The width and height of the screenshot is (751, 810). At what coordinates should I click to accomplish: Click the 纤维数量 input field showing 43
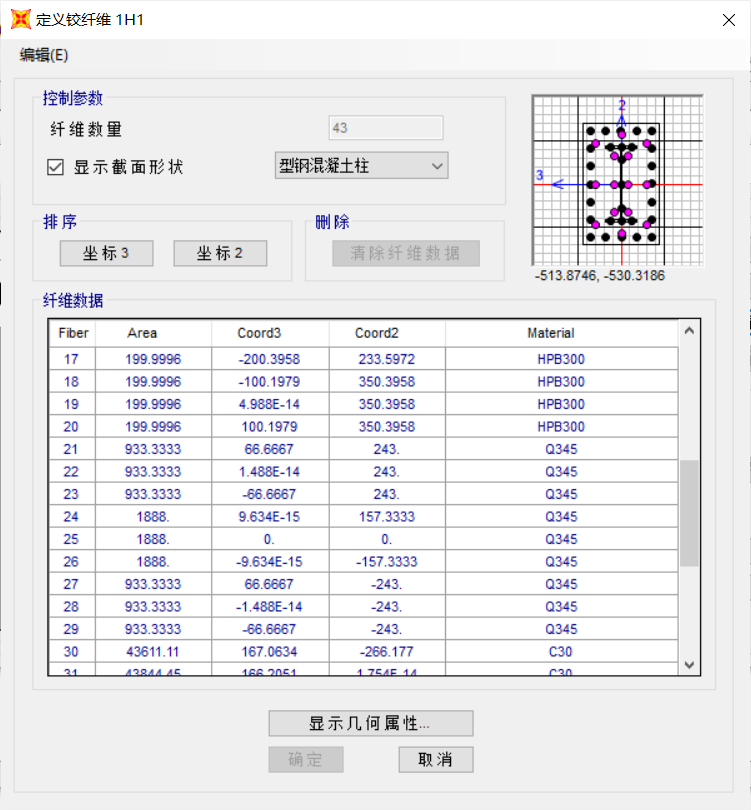tap(386, 128)
